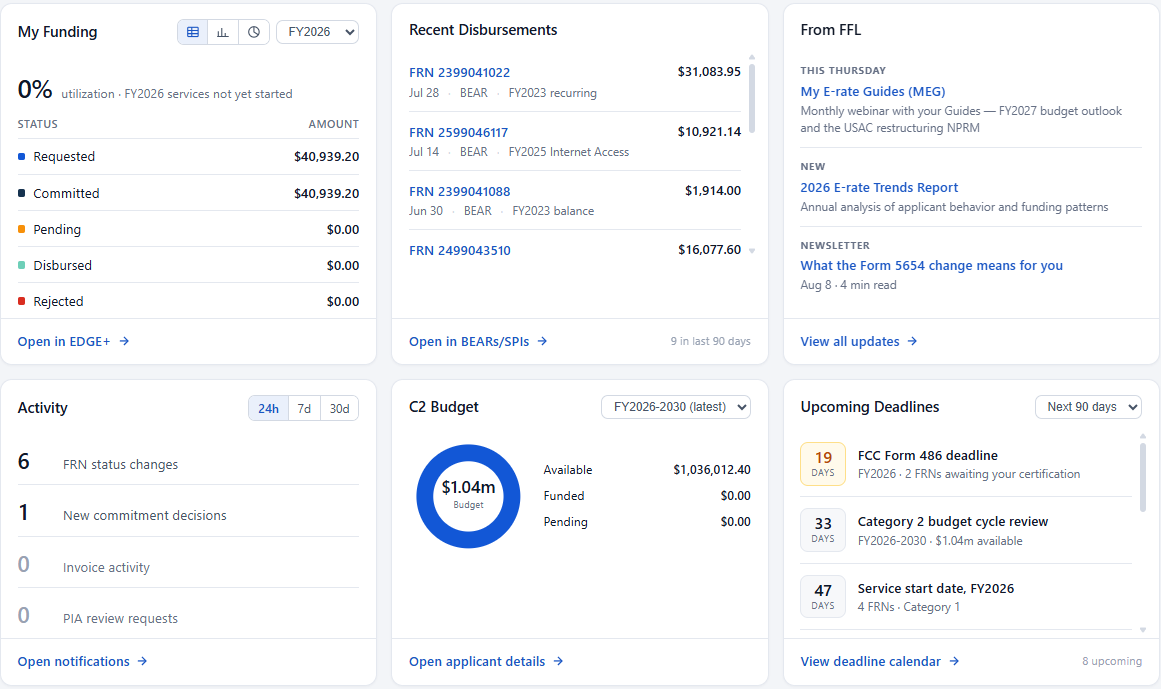Open FRN 2499043510 disbursement
The height and width of the screenshot is (689, 1161).
pyautogui.click(x=460, y=251)
